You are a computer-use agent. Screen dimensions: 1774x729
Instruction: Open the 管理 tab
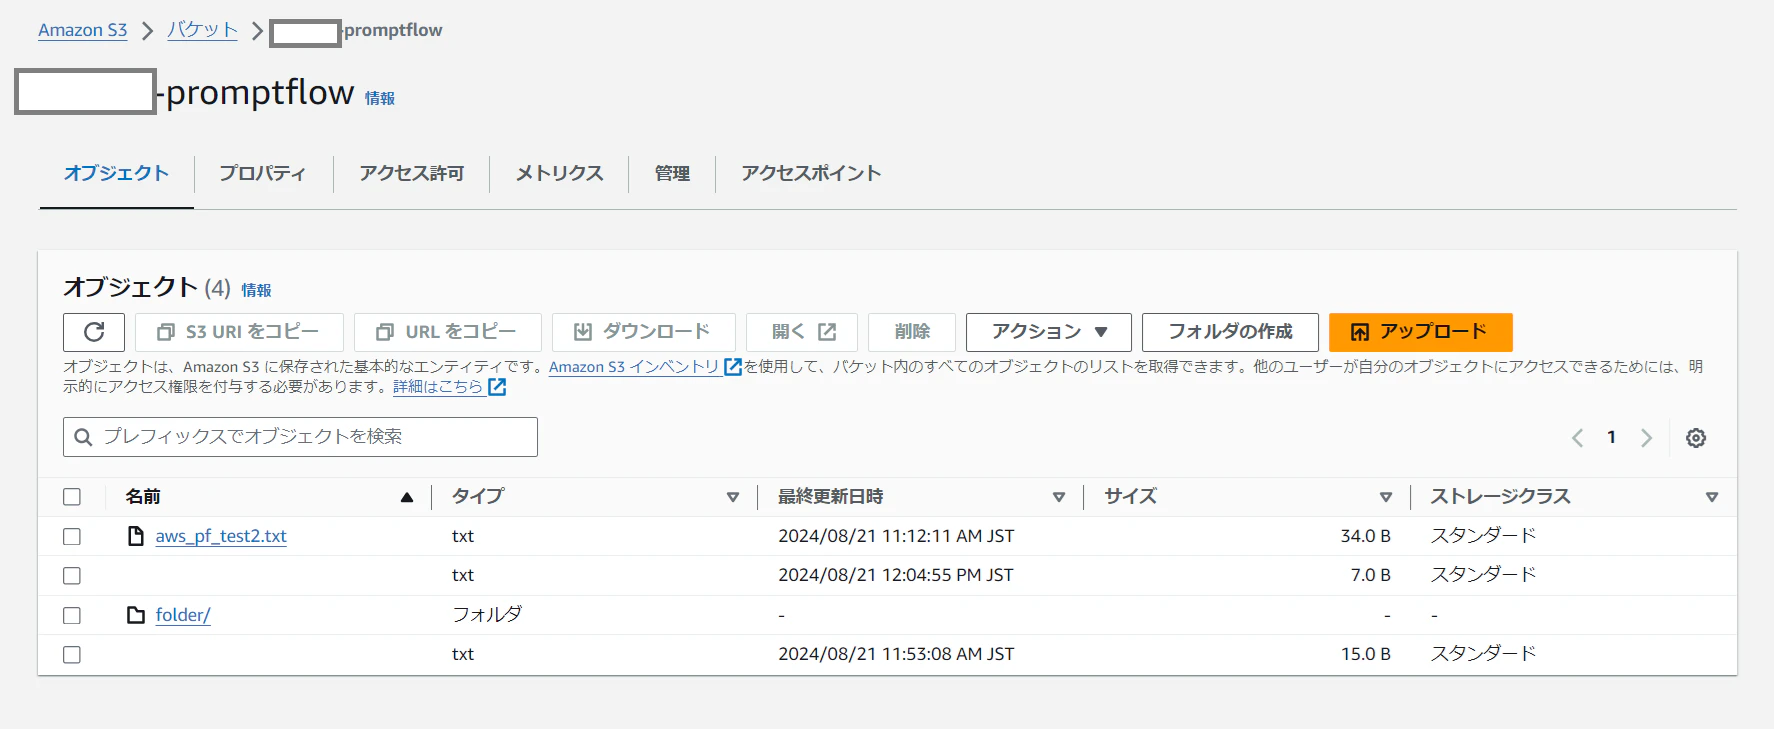pos(672,173)
